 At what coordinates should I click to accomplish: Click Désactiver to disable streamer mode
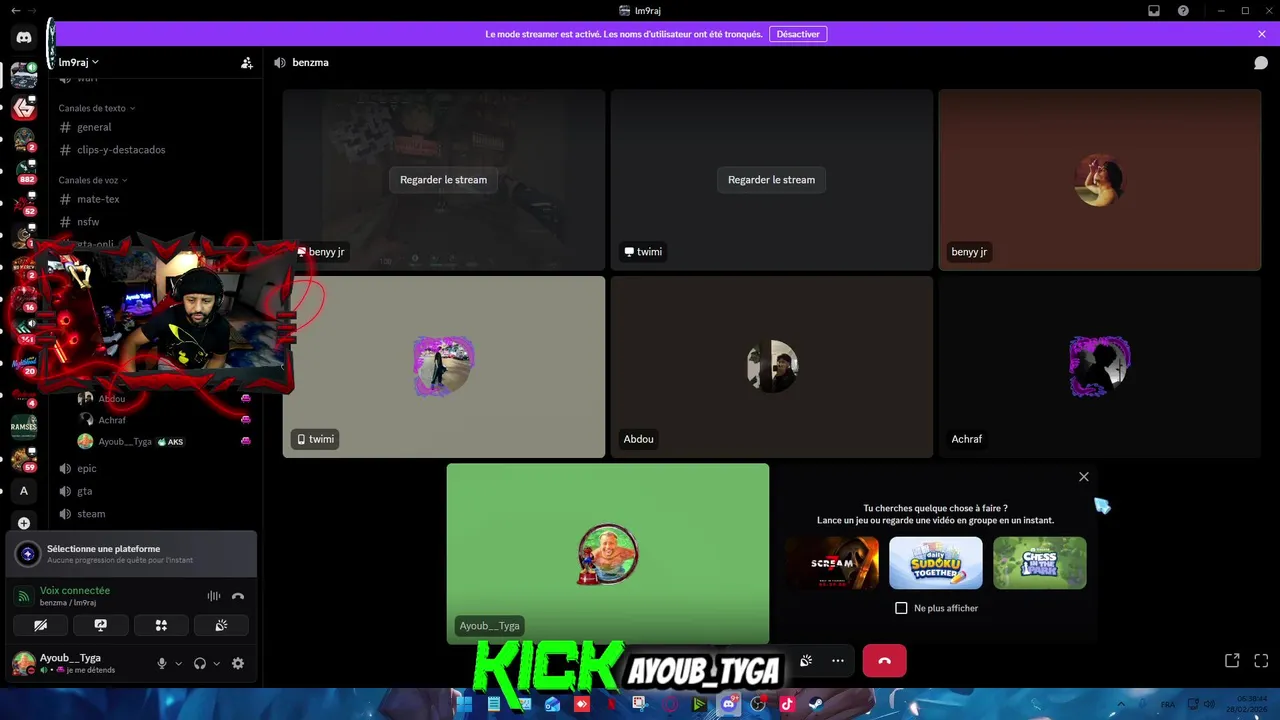(798, 34)
